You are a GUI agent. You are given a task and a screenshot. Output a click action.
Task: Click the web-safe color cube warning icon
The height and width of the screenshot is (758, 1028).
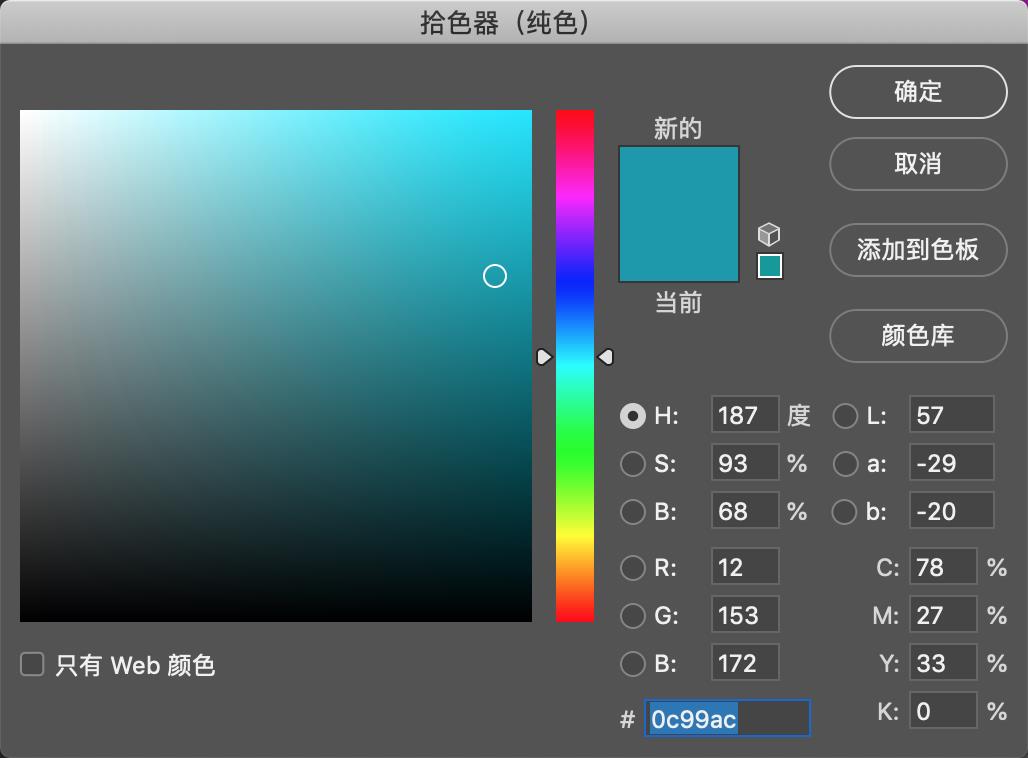(768, 235)
